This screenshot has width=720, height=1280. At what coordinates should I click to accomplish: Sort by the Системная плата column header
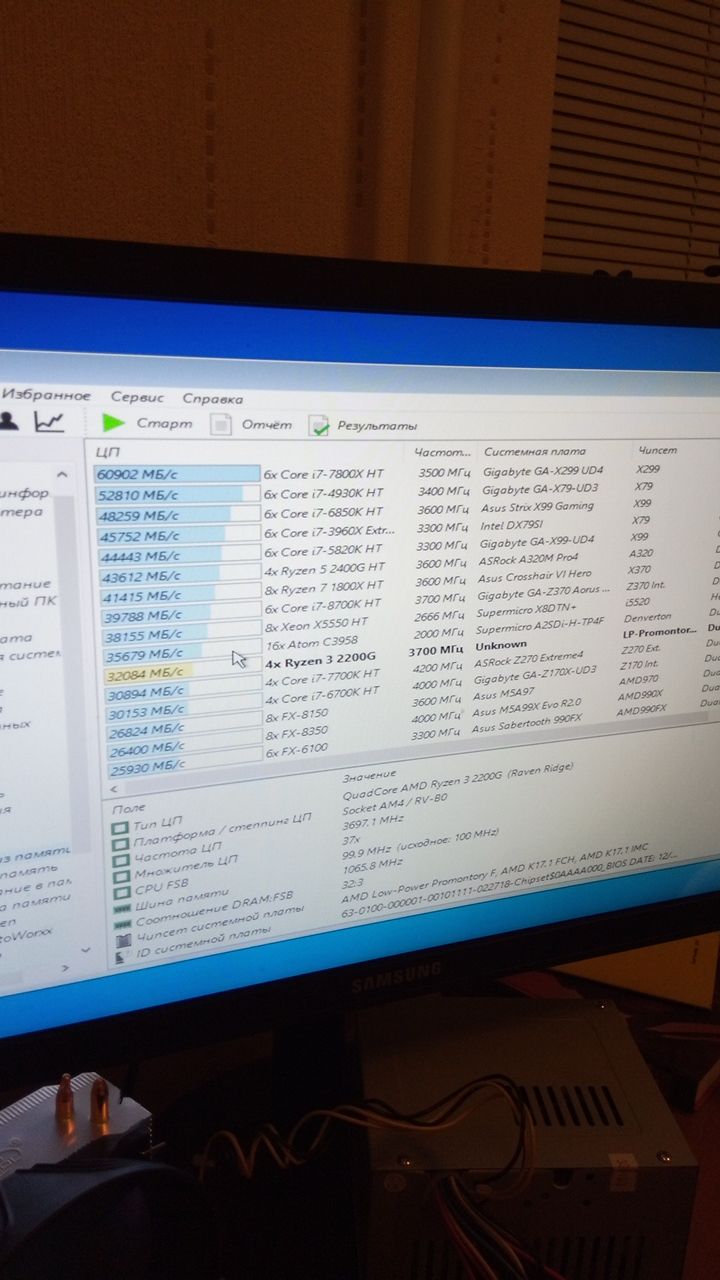tap(535, 453)
